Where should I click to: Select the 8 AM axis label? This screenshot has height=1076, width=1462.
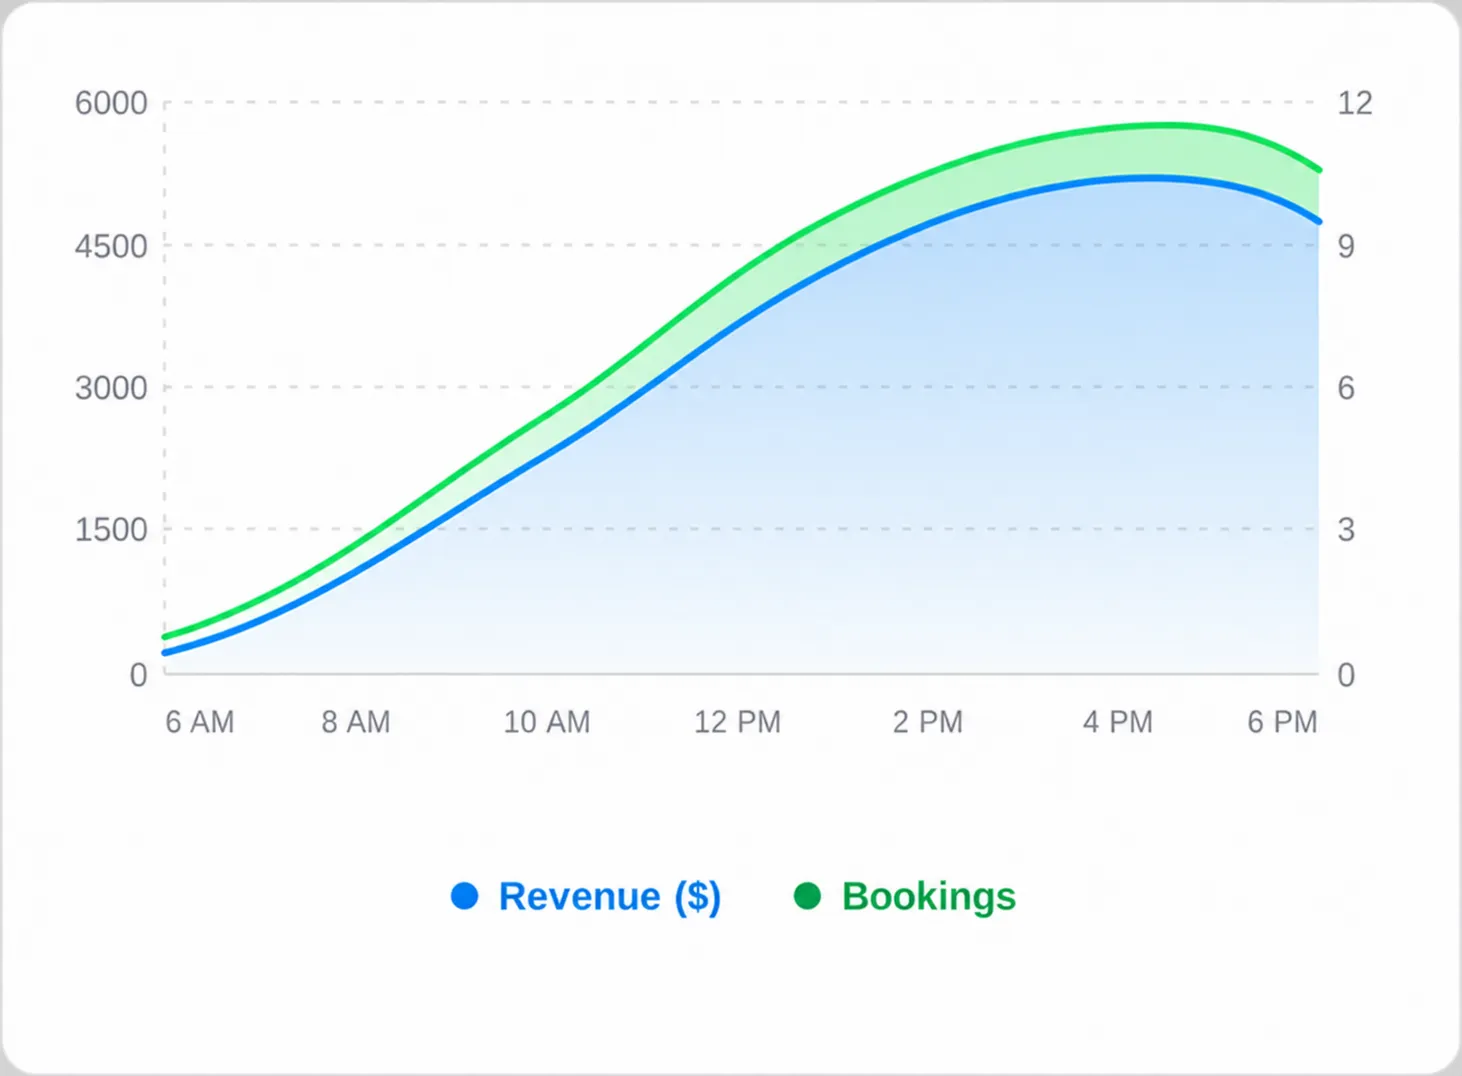coord(356,722)
